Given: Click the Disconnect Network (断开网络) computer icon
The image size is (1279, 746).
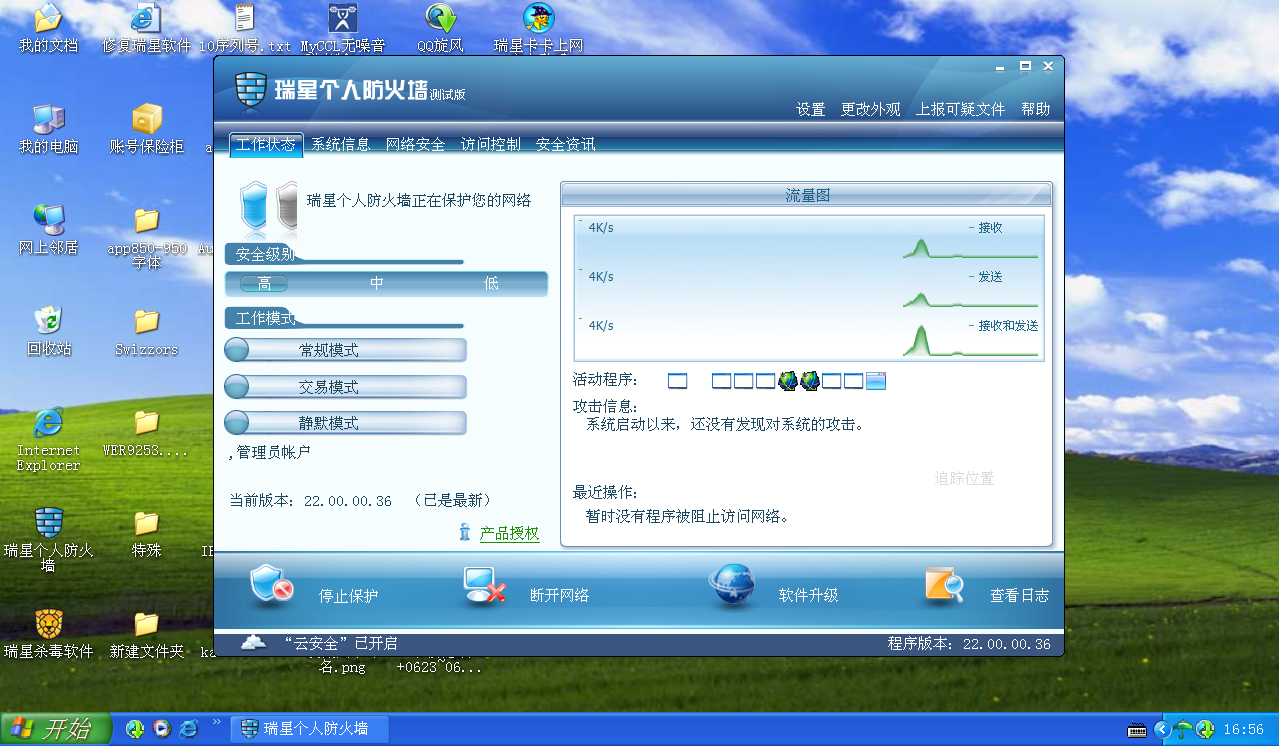Looking at the screenshot, I should point(484,586).
